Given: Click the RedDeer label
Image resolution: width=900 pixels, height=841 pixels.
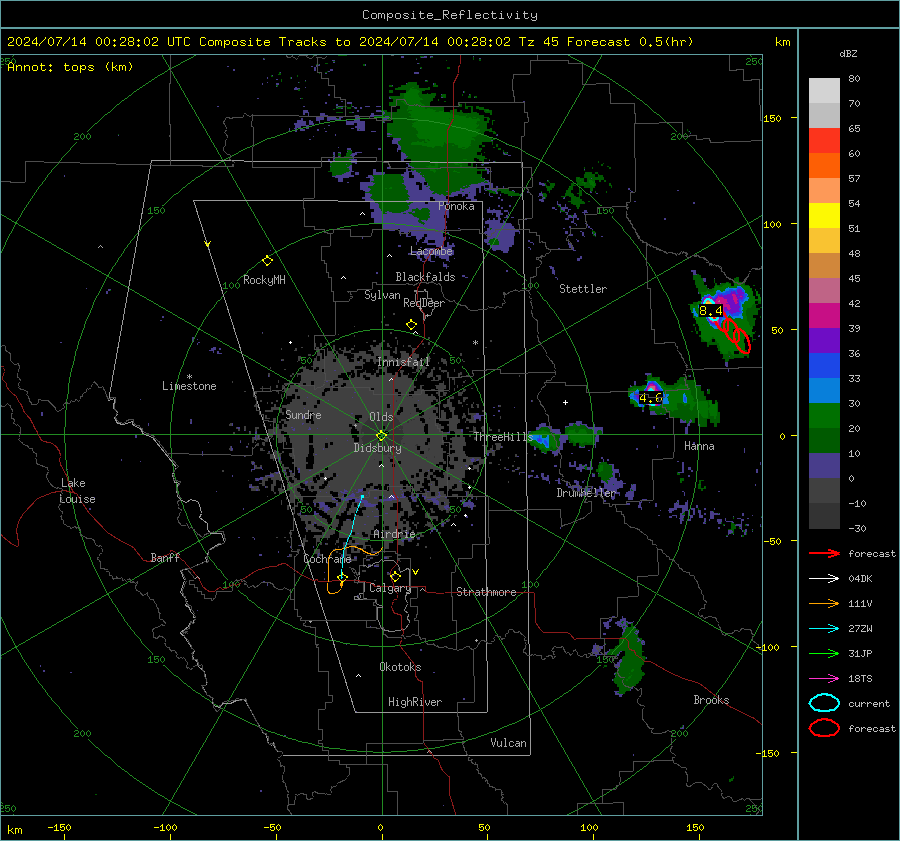Looking at the screenshot, I should click(x=424, y=303).
